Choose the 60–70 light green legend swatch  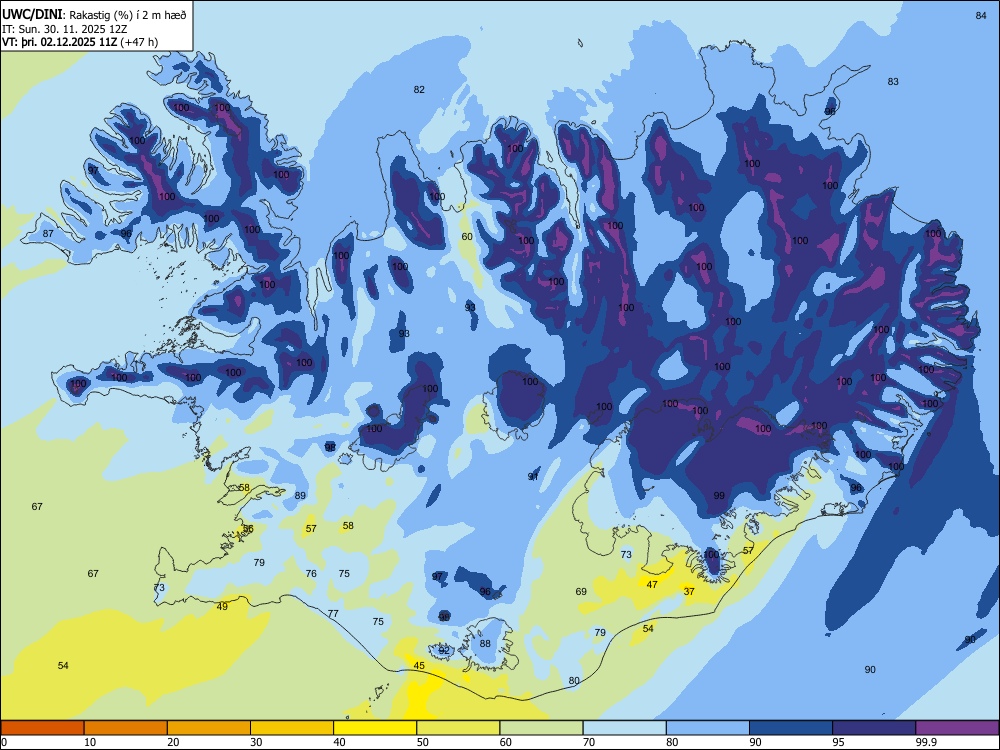click(541, 728)
